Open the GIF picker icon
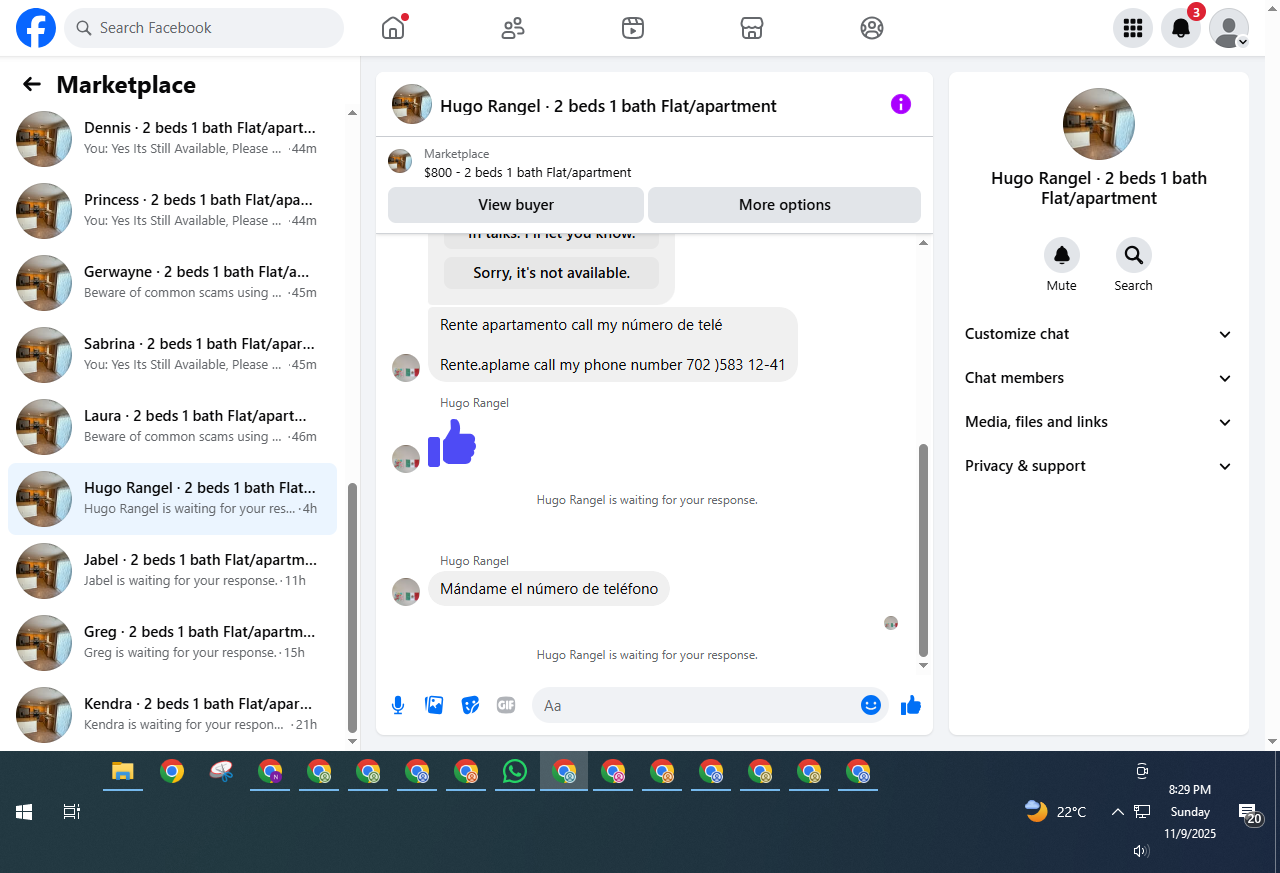Image resolution: width=1280 pixels, height=873 pixels. click(506, 705)
